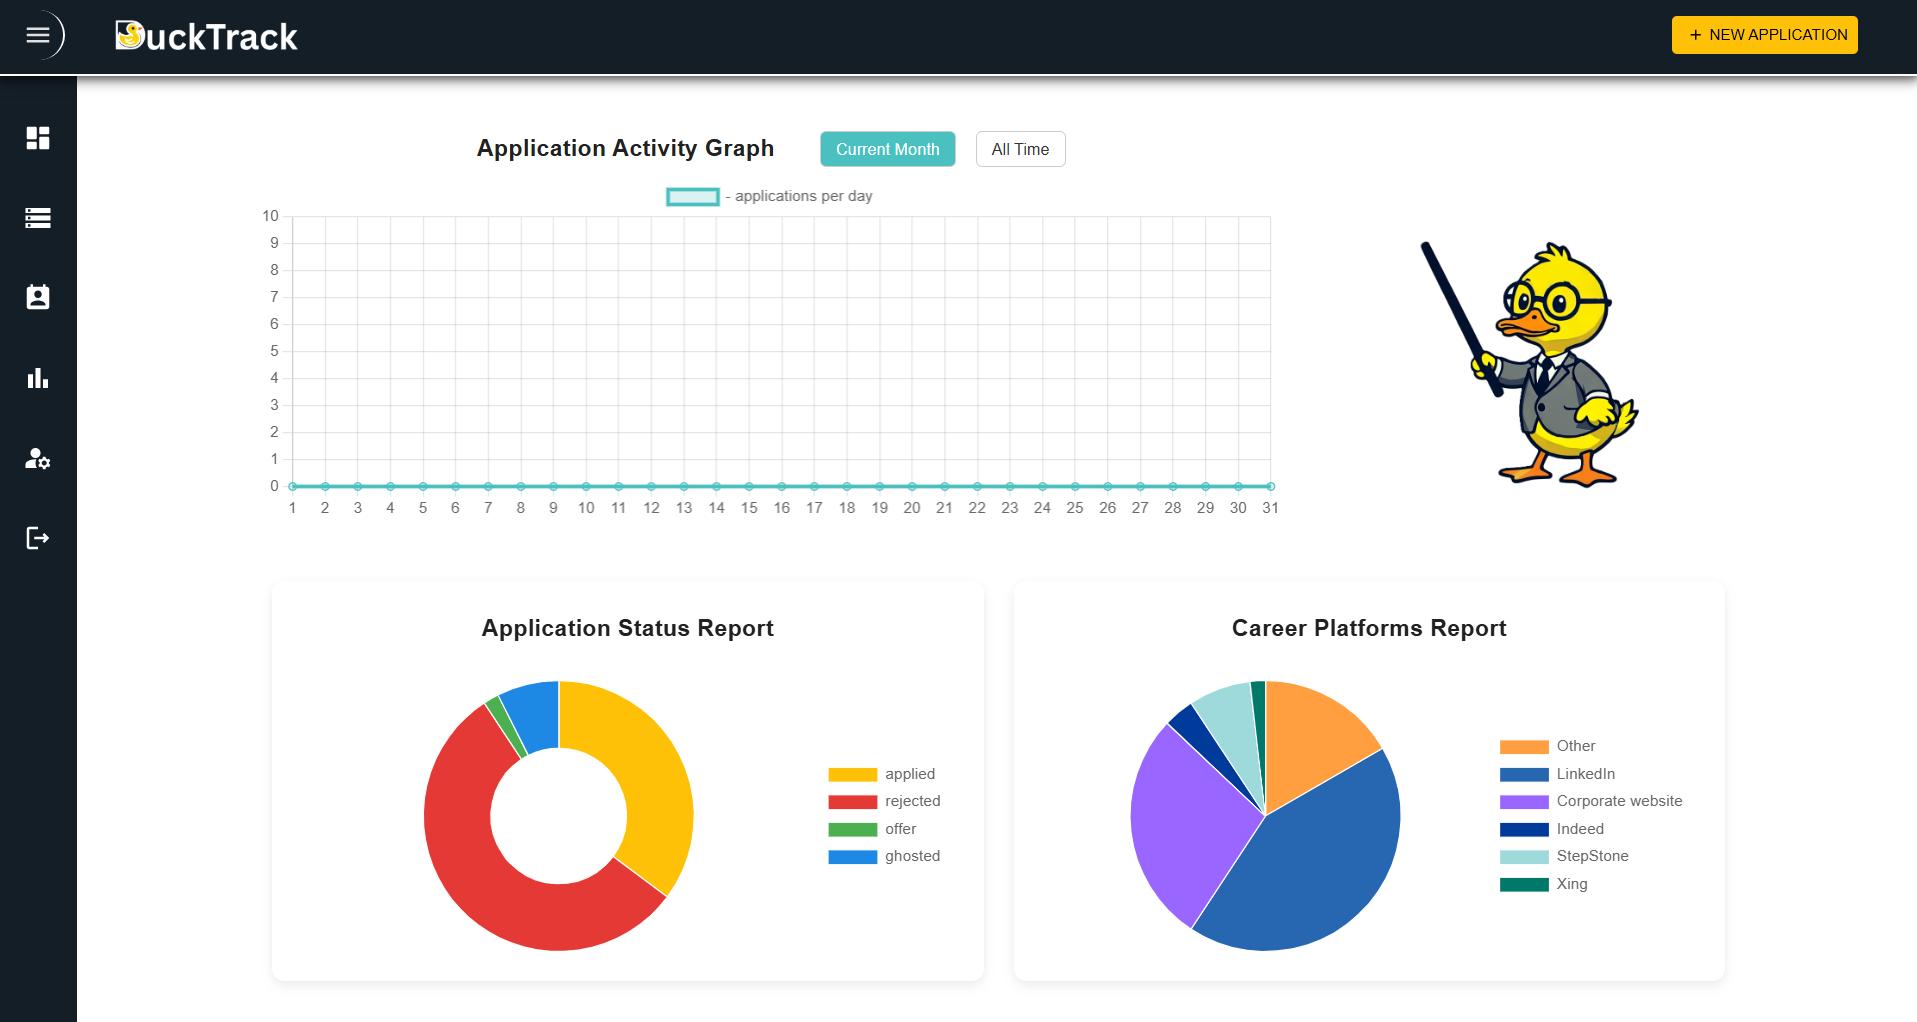Viewport: 1917px width, 1022px height.
Task: Click the NEW APPLICATION button
Action: click(1764, 34)
